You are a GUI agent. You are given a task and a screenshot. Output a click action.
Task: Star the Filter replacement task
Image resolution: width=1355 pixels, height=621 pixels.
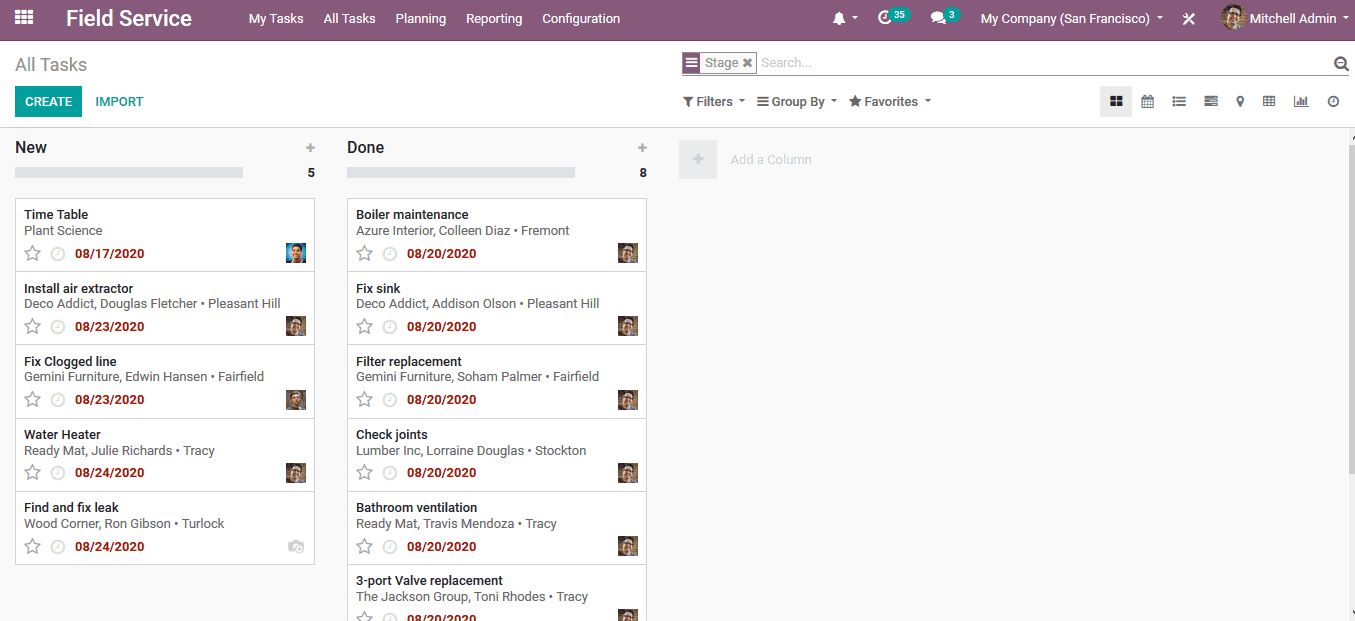click(365, 399)
